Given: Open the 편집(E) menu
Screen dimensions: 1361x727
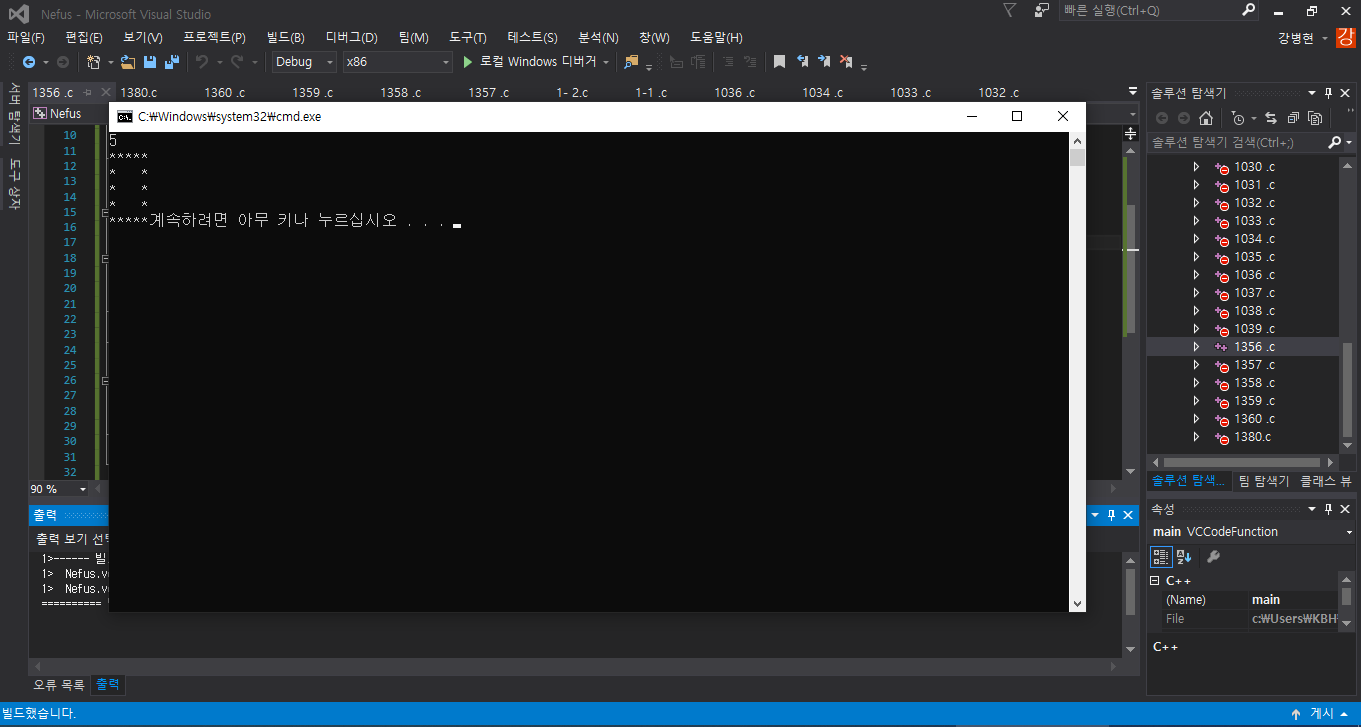Looking at the screenshot, I should [x=84, y=38].
